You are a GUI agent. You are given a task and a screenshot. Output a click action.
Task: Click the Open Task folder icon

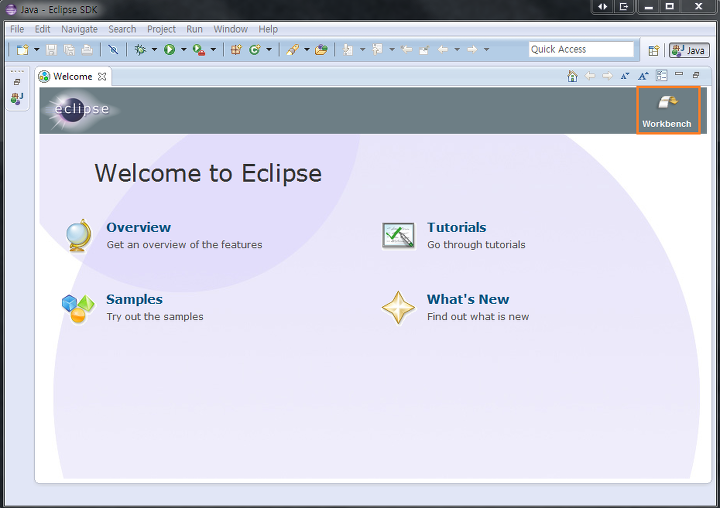click(321, 50)
